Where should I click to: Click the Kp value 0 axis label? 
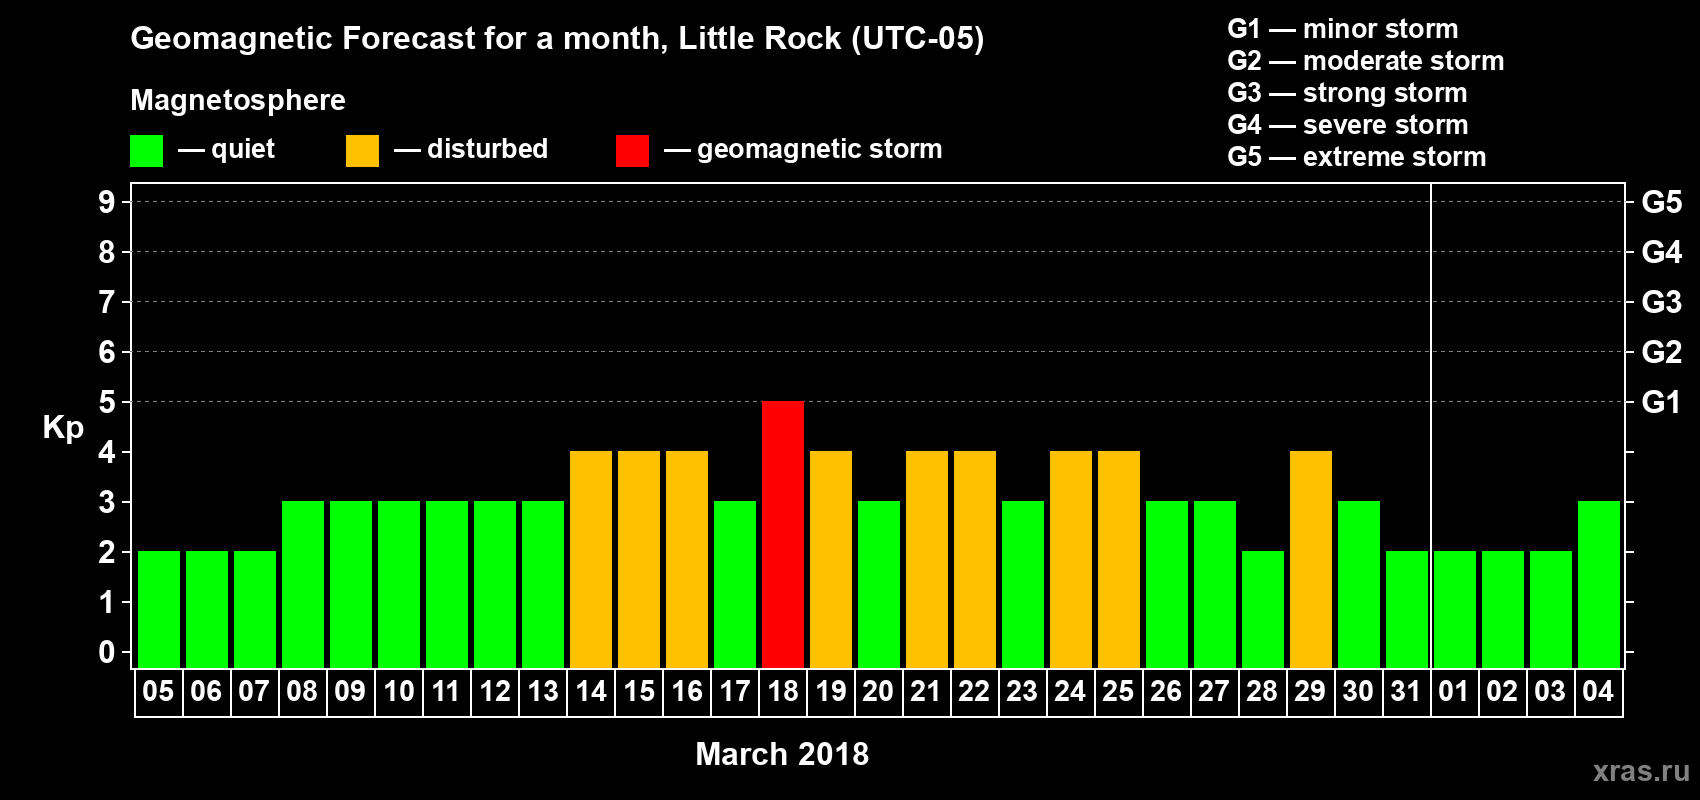(x=107, y=652)
